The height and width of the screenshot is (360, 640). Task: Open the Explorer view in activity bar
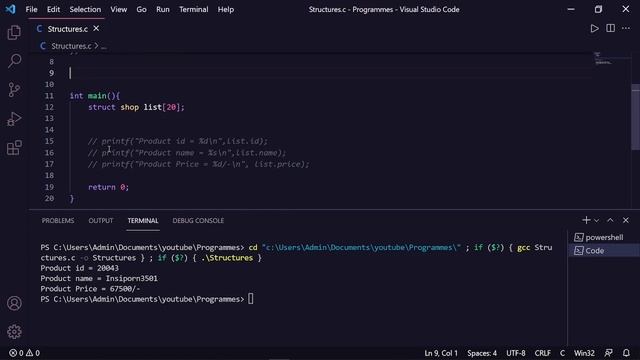click(14, 32)
